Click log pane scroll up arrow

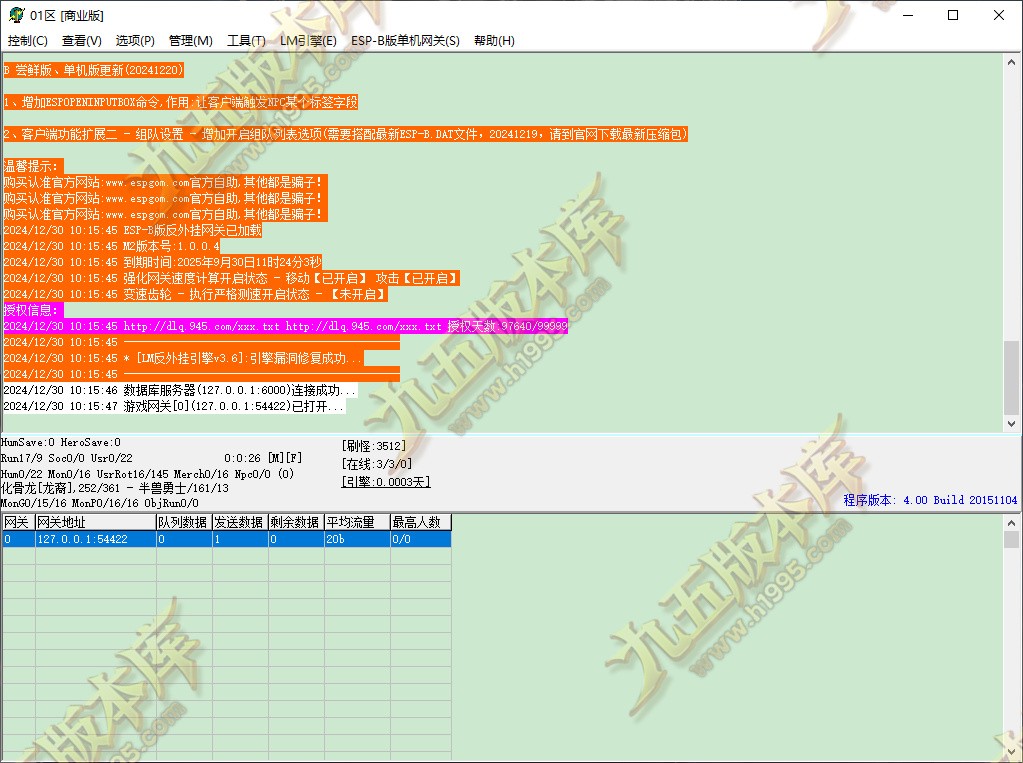[x=1011, y=62]
